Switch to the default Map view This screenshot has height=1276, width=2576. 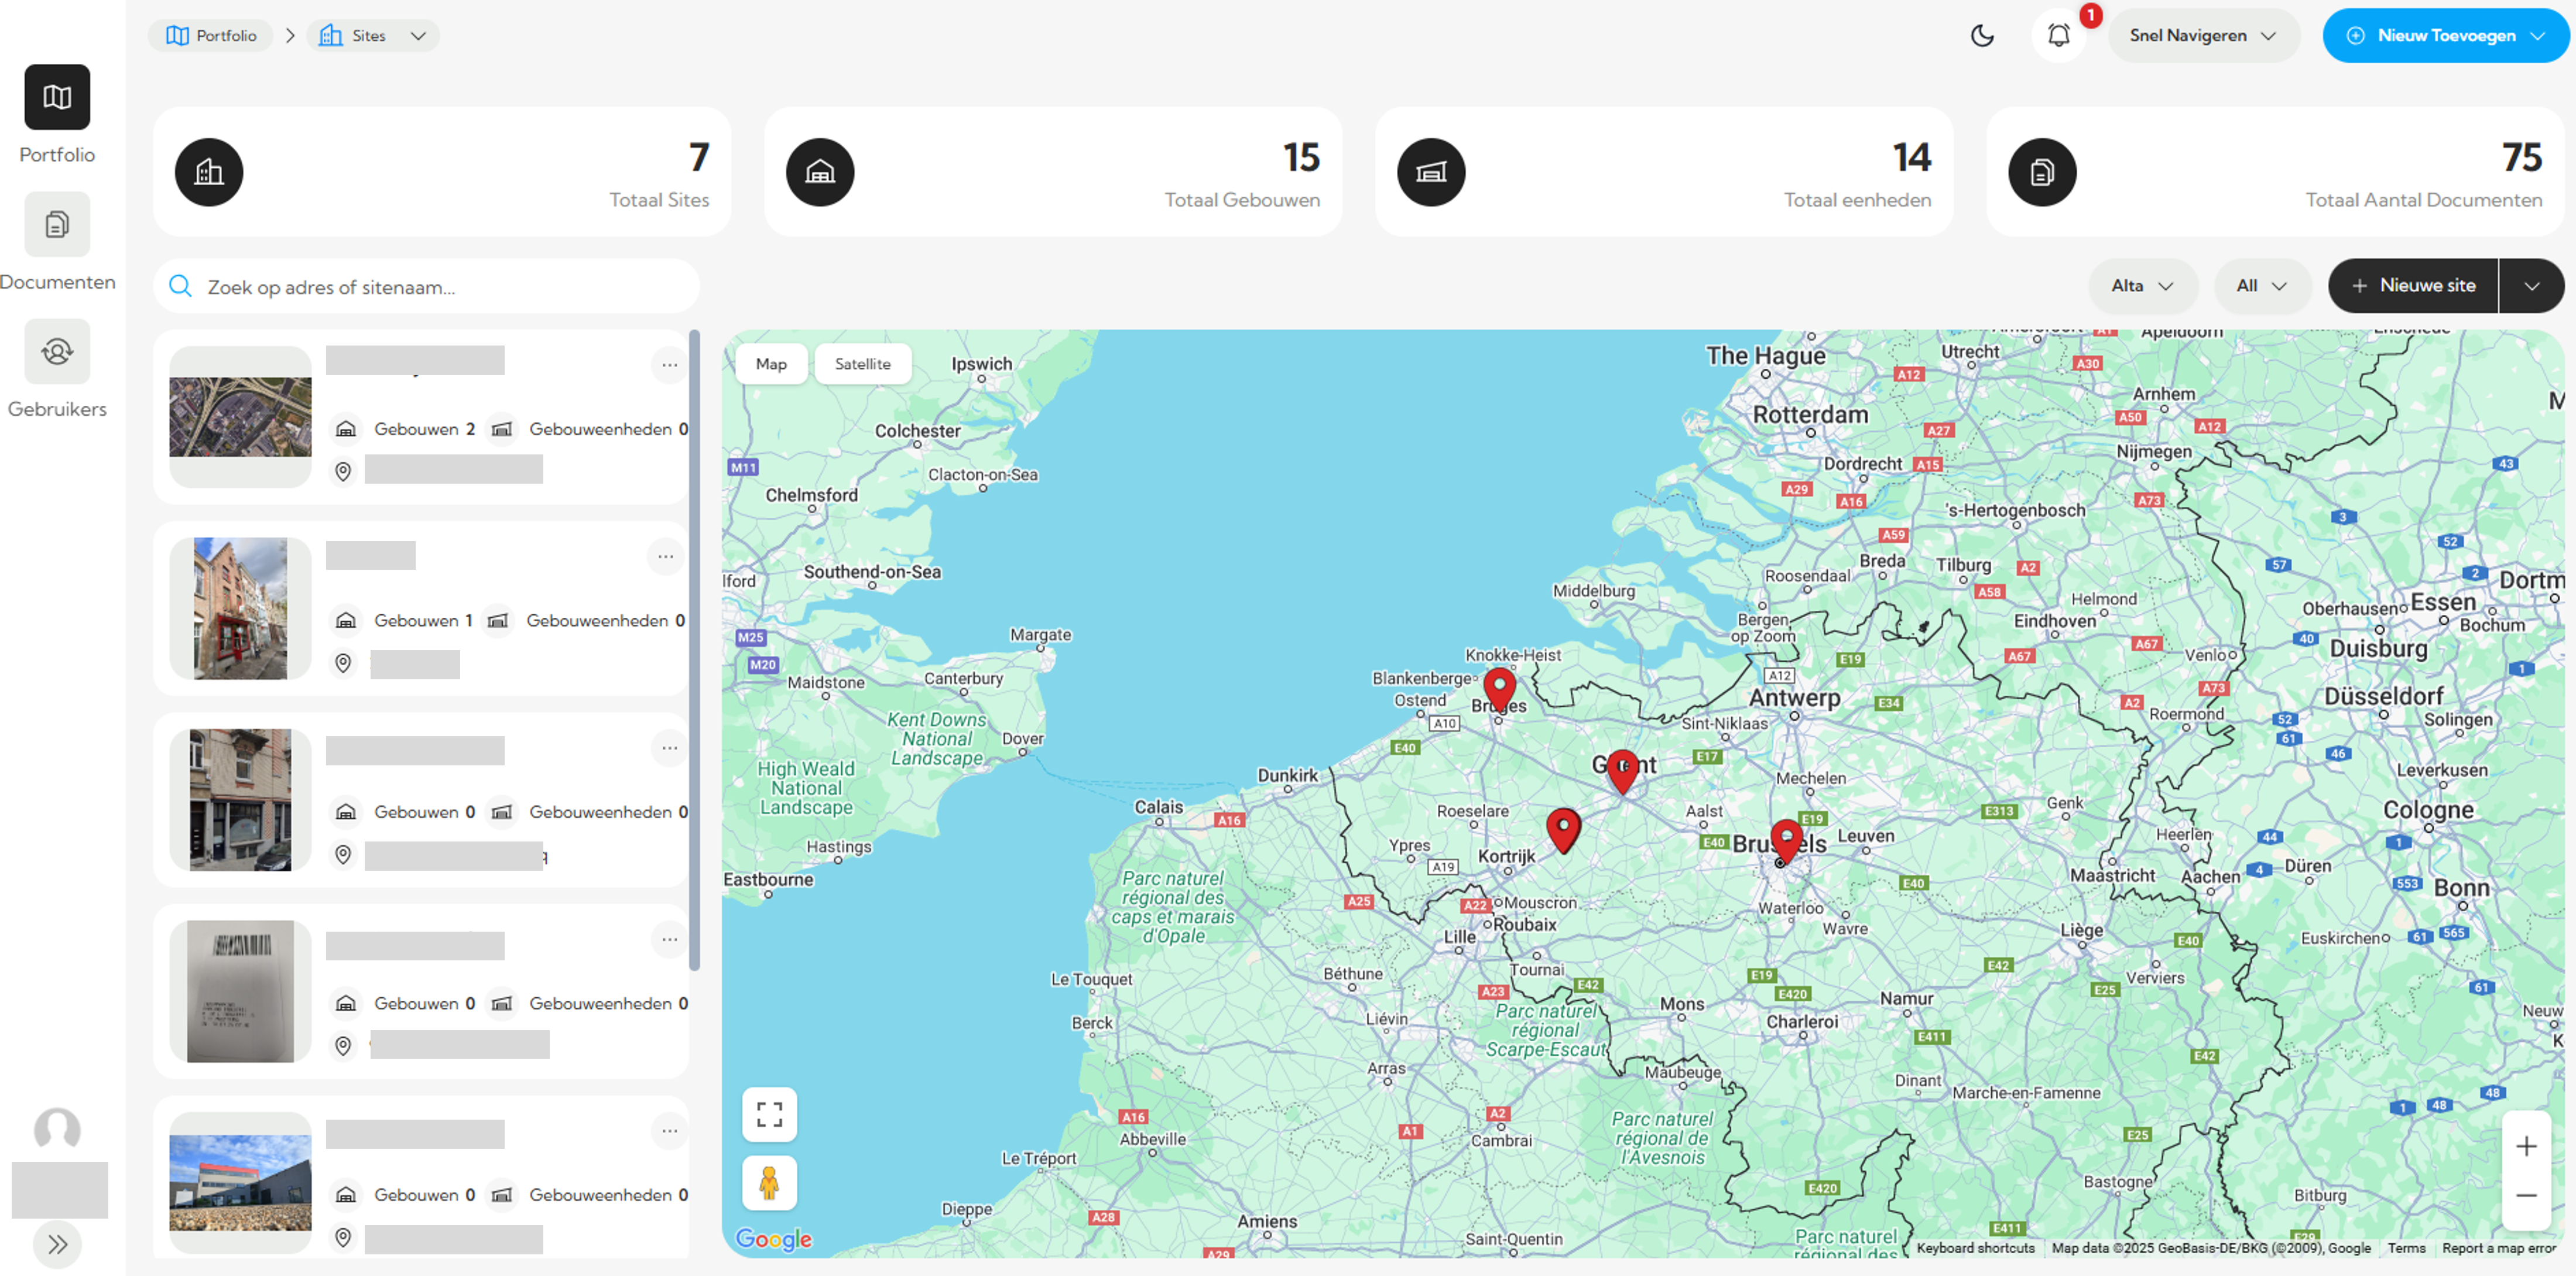click(770, 364)
